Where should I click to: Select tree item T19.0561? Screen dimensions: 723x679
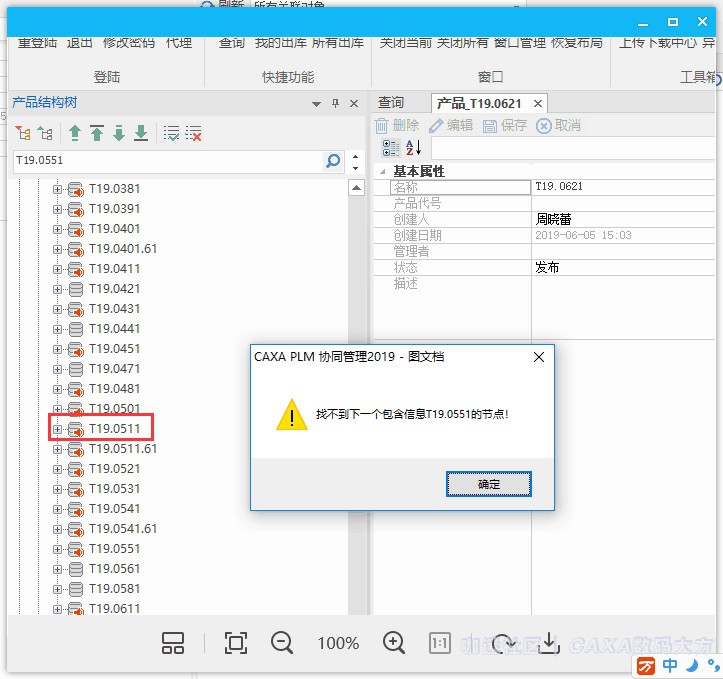pyautogui.click(x=114, y=569)
